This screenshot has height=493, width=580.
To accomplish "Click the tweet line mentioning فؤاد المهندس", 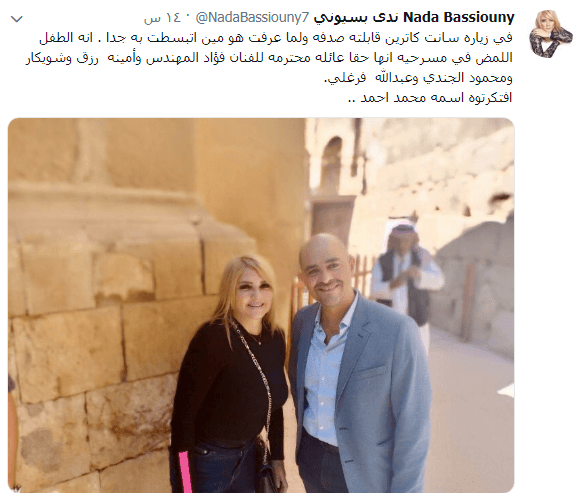I will (269, 58).
